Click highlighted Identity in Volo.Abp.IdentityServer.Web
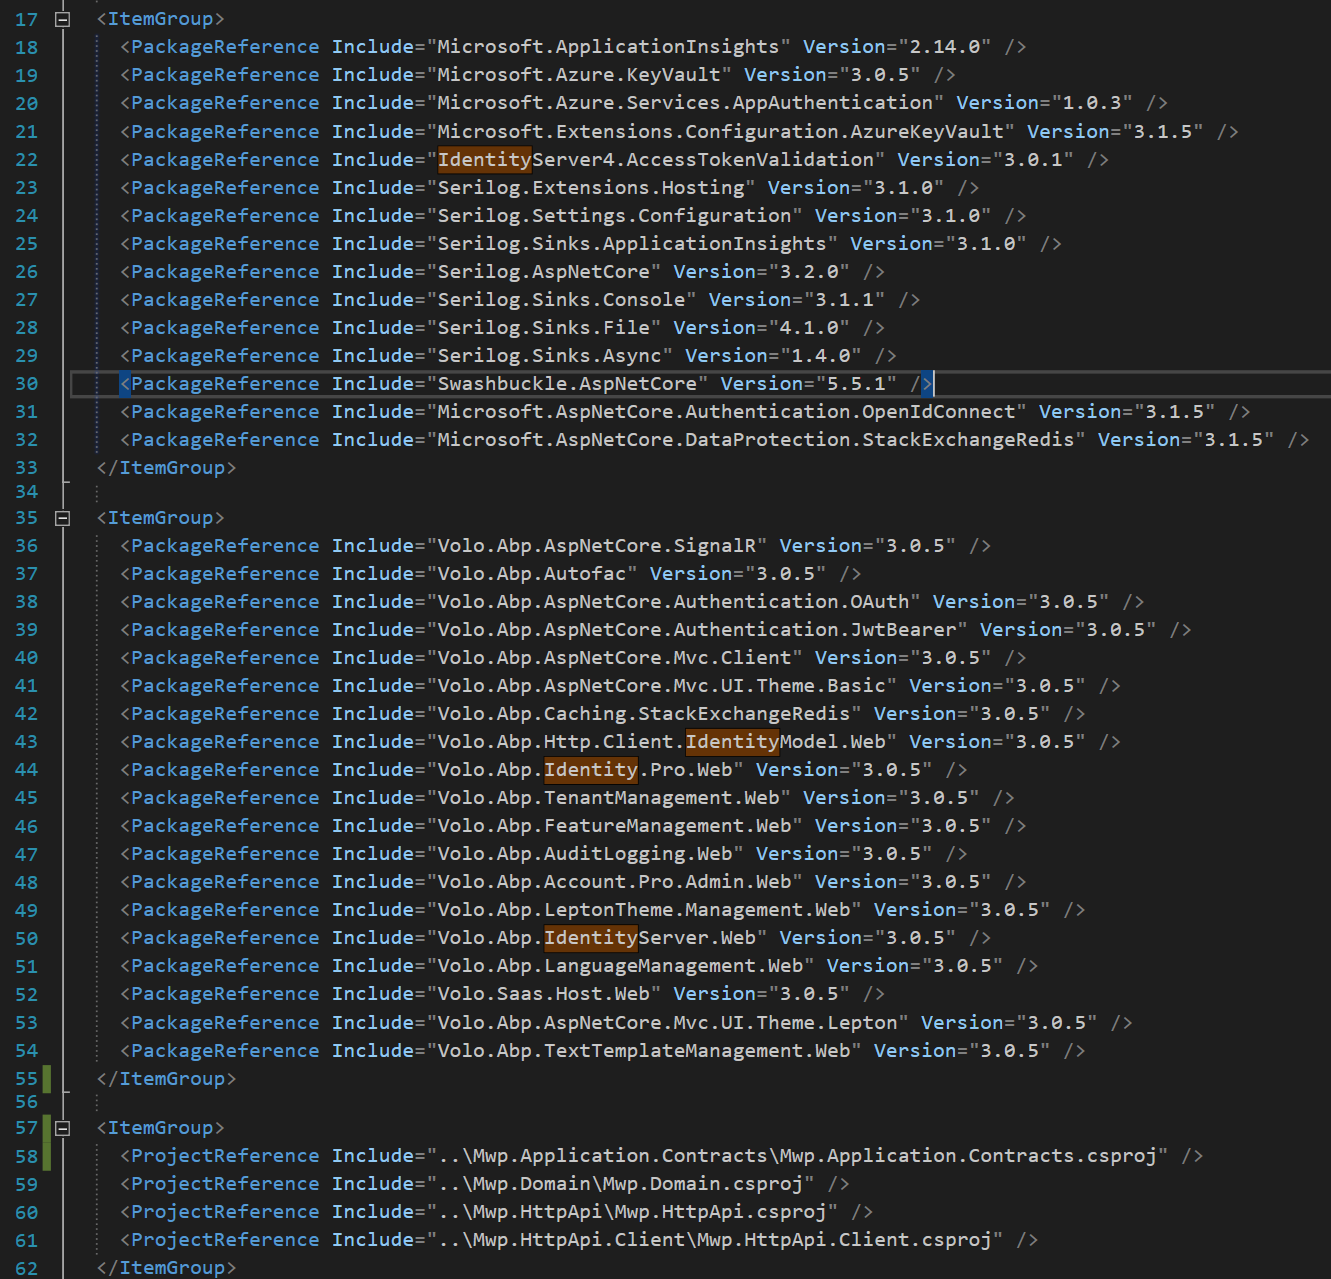Viewport: 1331px width, 1279px height. tap(590, 938)
